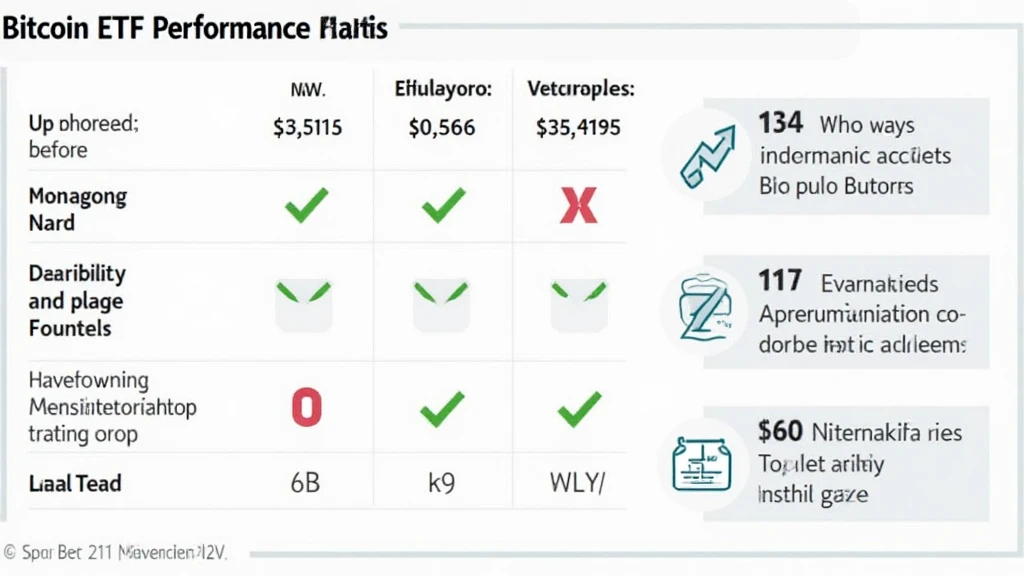1024x576 pixels.
Task: Click the red X in Vetcroples column
Action: 578,207
